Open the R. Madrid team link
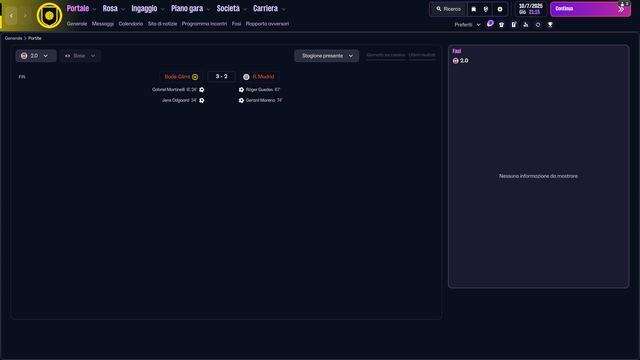 click(x=263, y=77)
